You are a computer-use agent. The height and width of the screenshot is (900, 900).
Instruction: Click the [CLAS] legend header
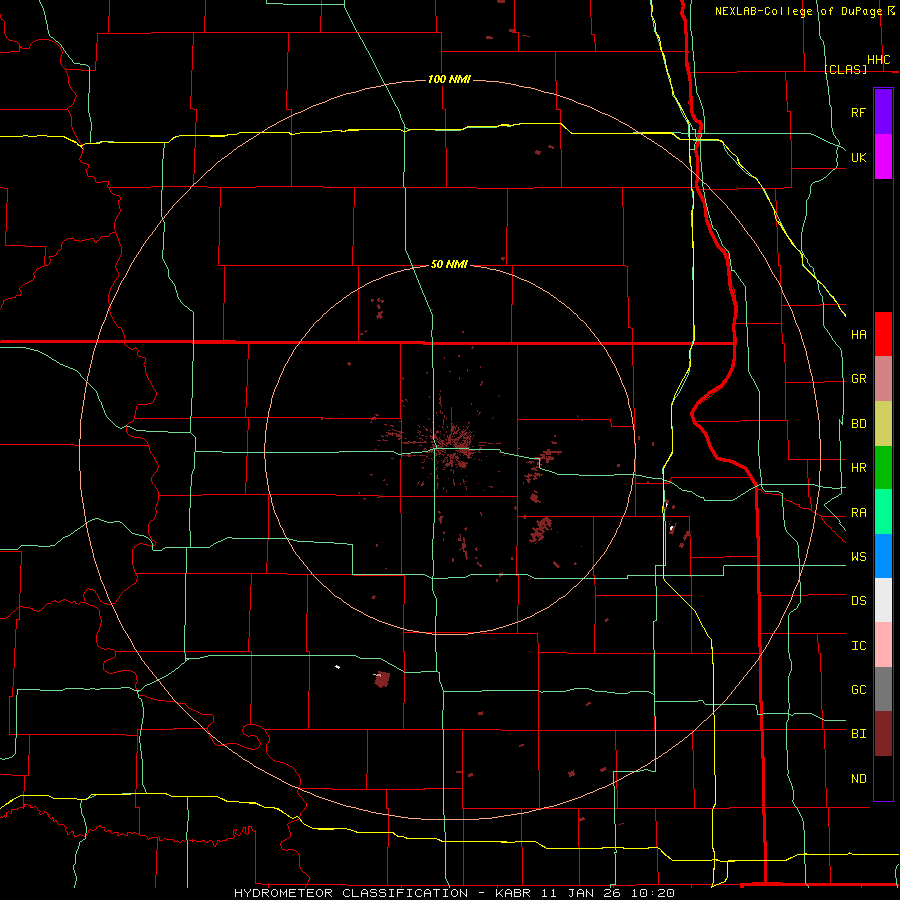click(x=845, y=69)
